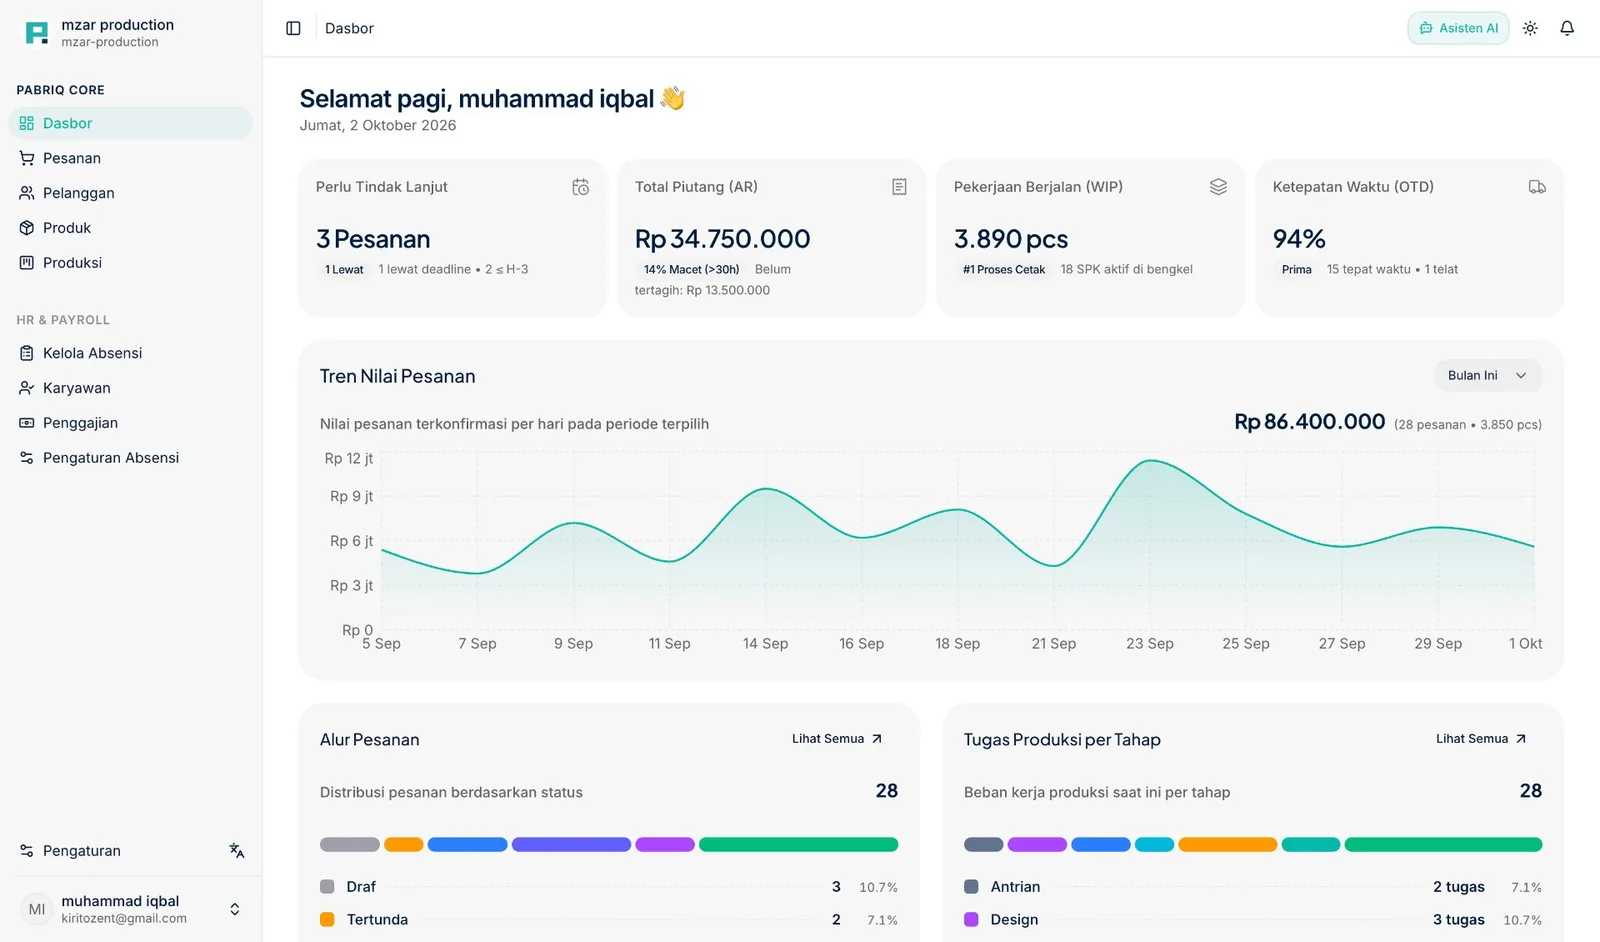
Task: Click the Antrian row label
Action: [x=1015, y=887]
